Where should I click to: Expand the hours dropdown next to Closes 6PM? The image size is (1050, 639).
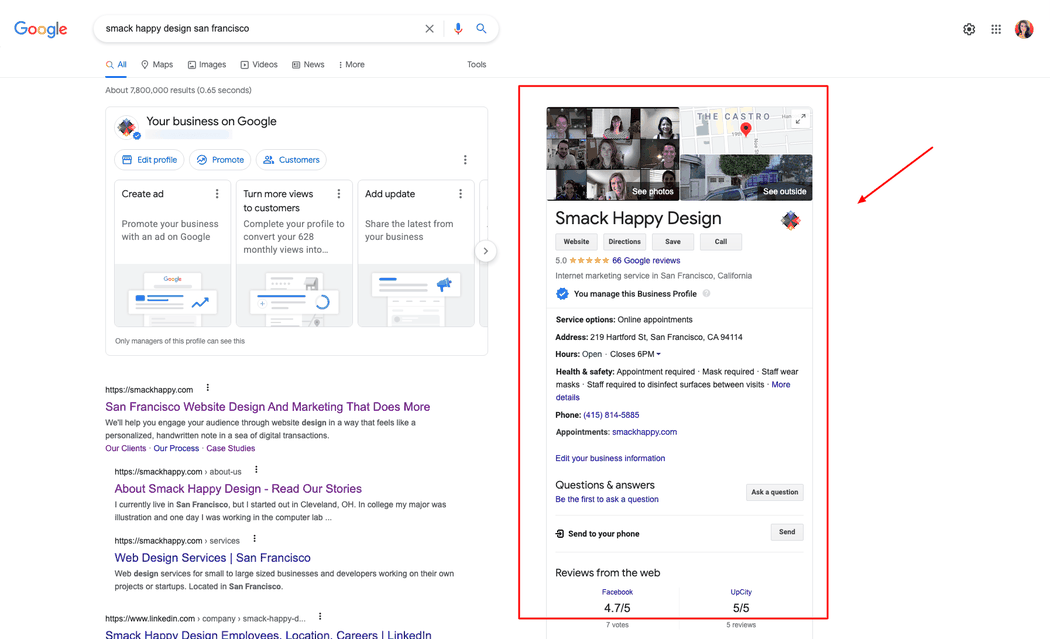click(658, 354)
